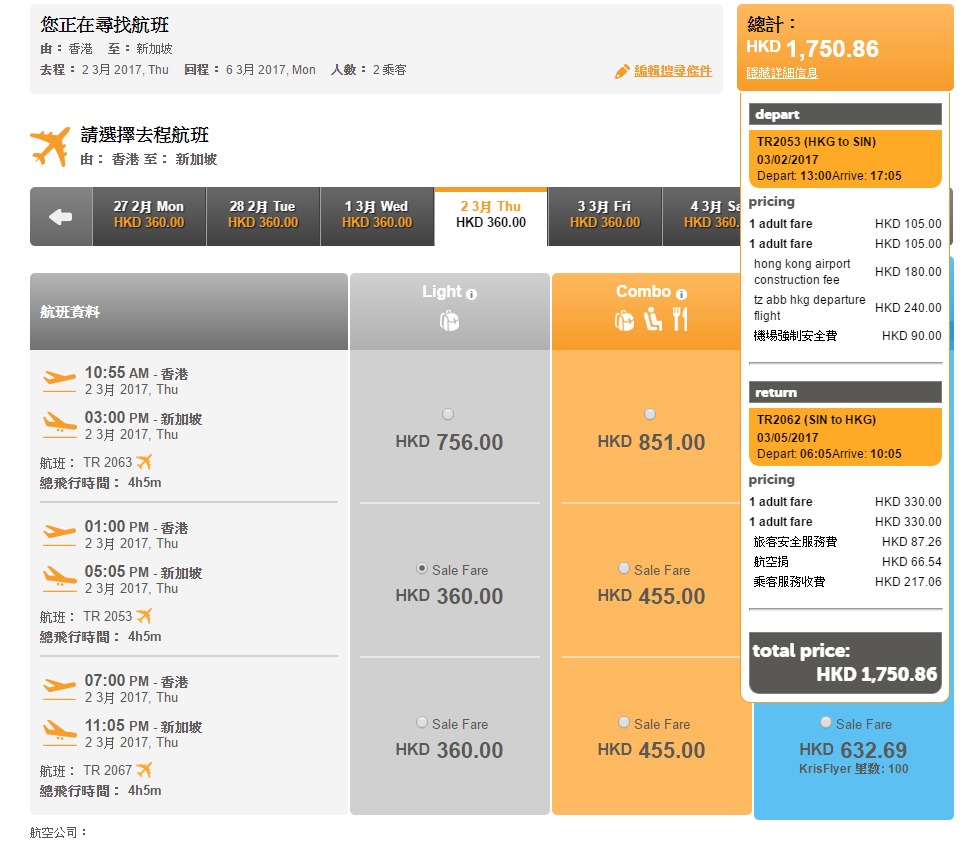Open the edit search criteria link

pyautogui.click(x=673, y=71)
